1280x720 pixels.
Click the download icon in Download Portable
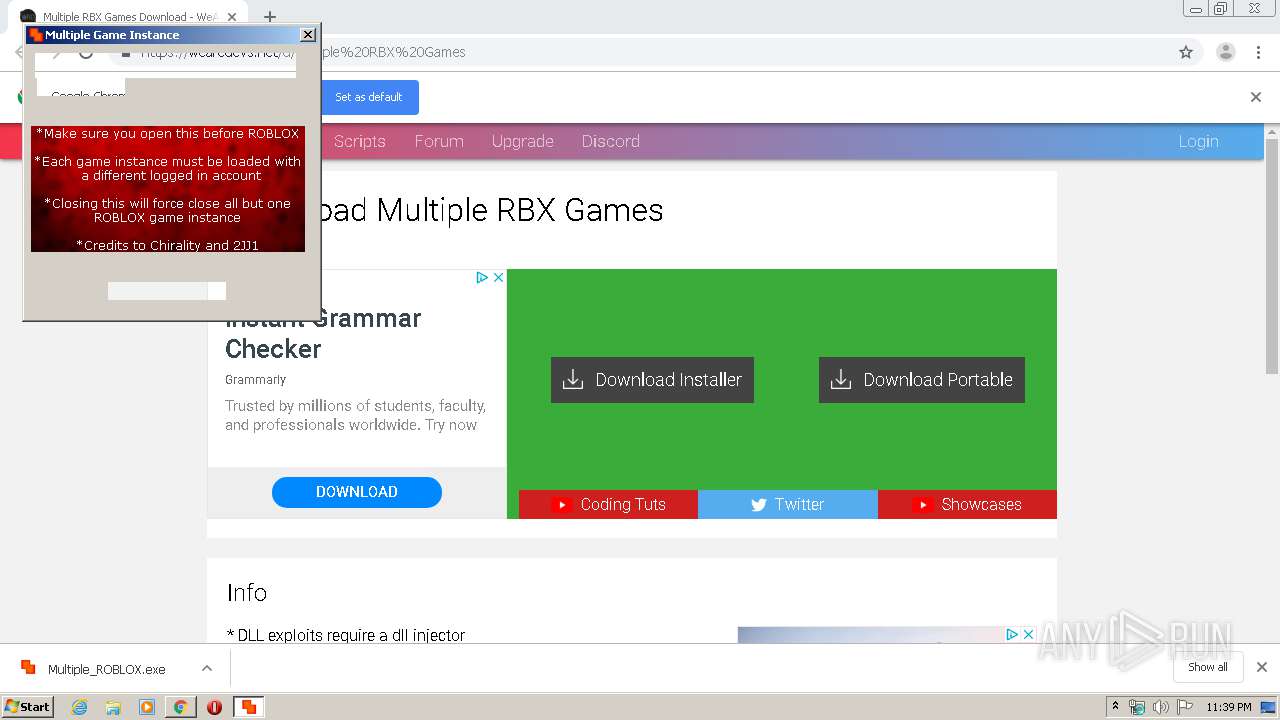tap(841, 380)
